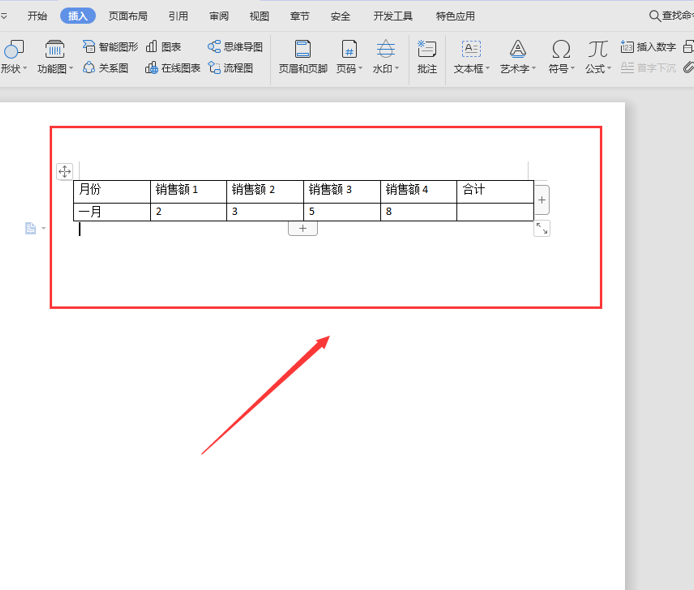Screen dimensions: 694x590
Task: Click the table resize handle
Action: 542,228
